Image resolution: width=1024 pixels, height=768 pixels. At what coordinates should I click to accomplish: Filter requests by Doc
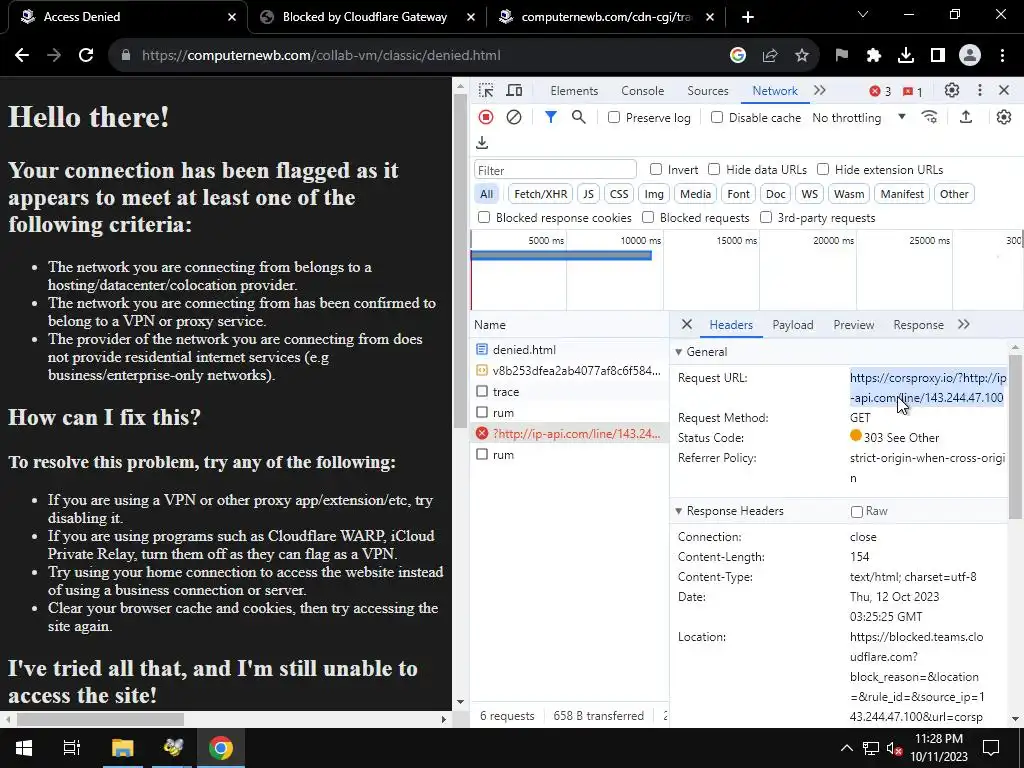tap(775, 194)
